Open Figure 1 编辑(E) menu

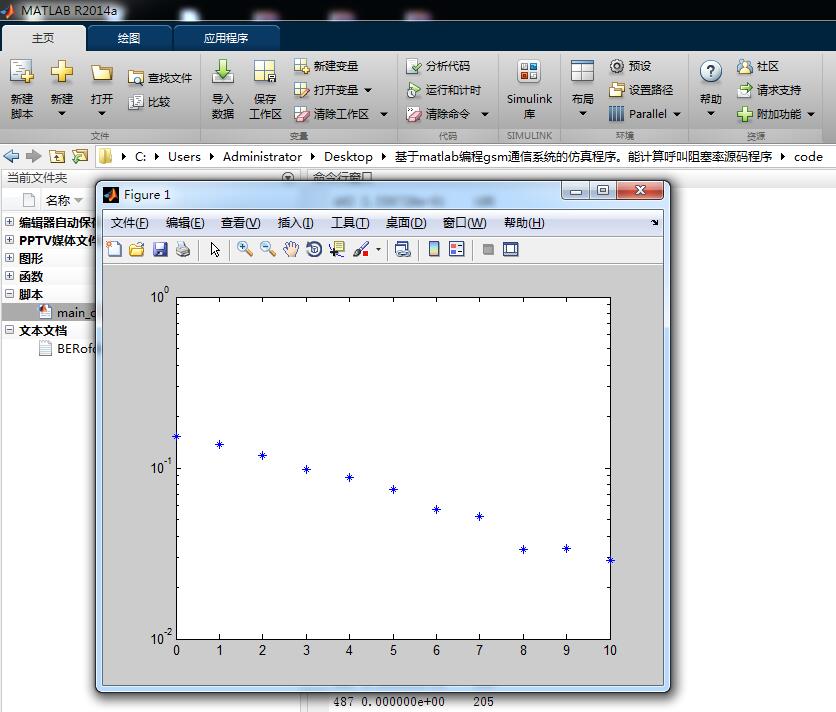(x=185, y=223)
